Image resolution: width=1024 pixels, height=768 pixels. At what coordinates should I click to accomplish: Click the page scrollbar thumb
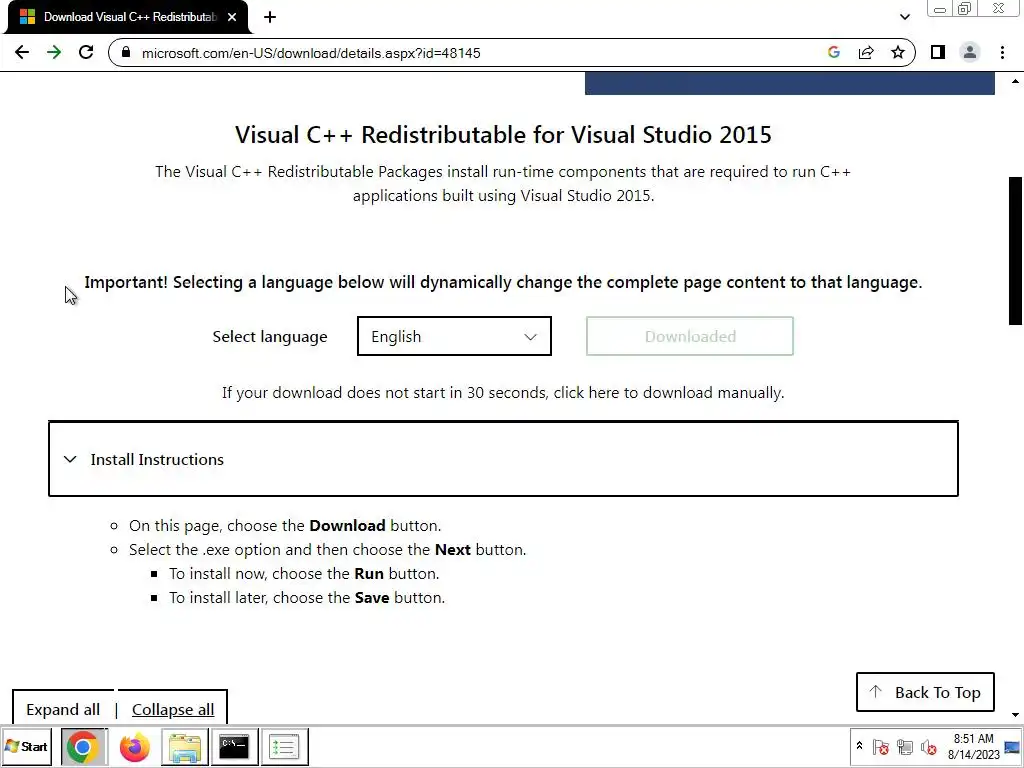pos(1015,251)
